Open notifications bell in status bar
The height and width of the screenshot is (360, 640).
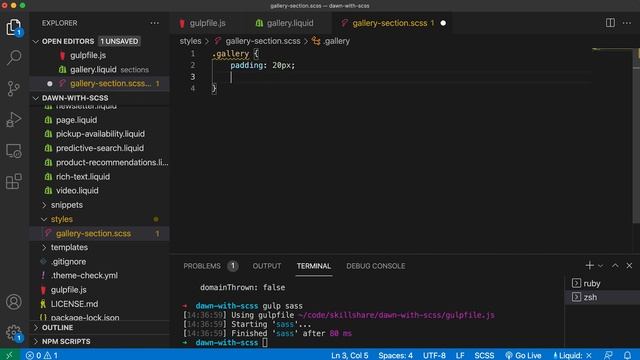(x=627, y=356)
